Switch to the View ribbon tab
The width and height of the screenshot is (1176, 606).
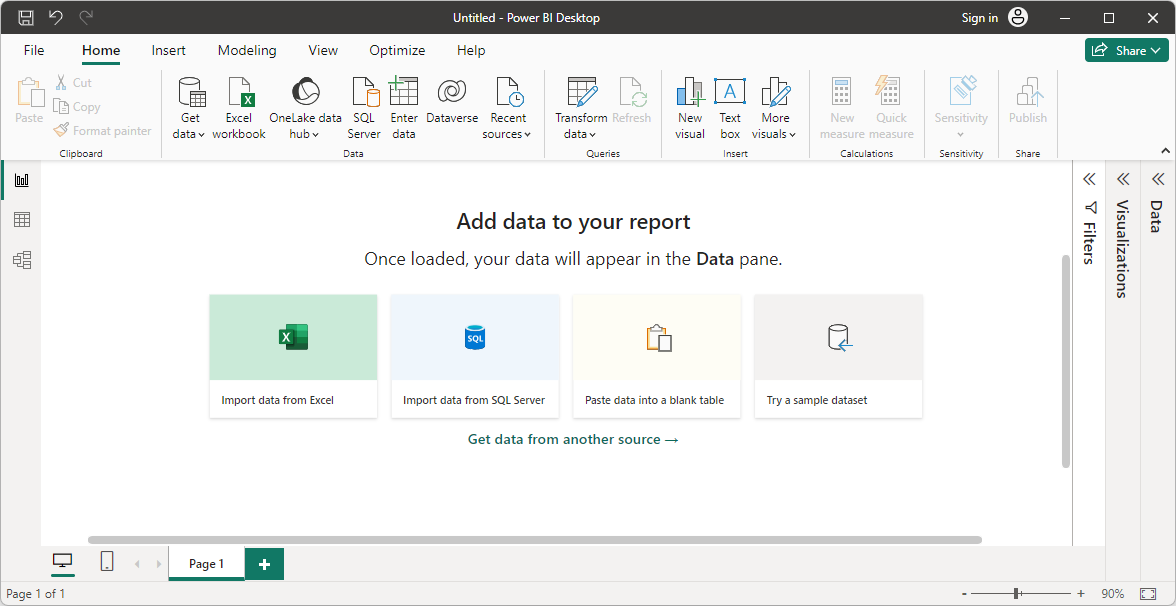coord(323,50)
